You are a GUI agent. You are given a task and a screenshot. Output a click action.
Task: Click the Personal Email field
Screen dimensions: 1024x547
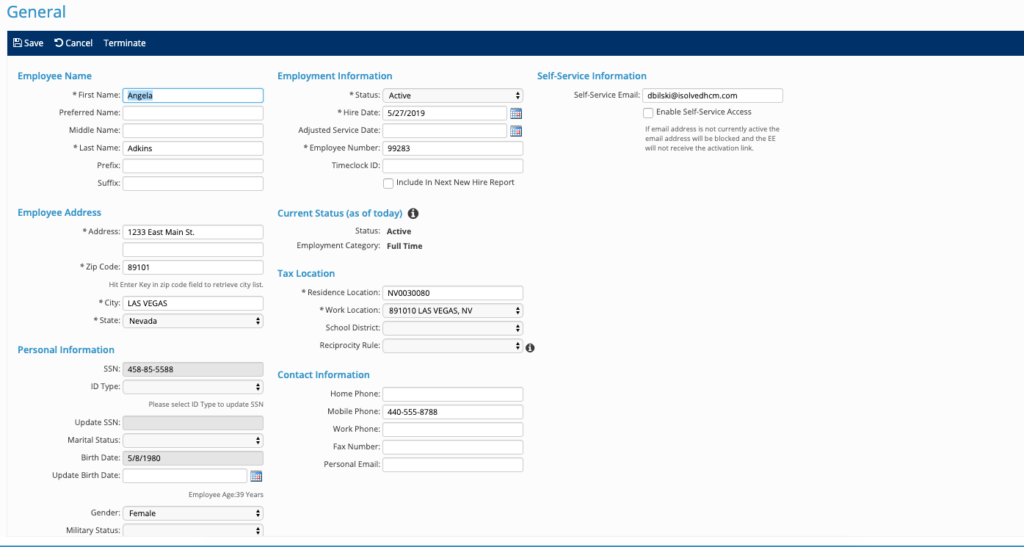point(453,465)
